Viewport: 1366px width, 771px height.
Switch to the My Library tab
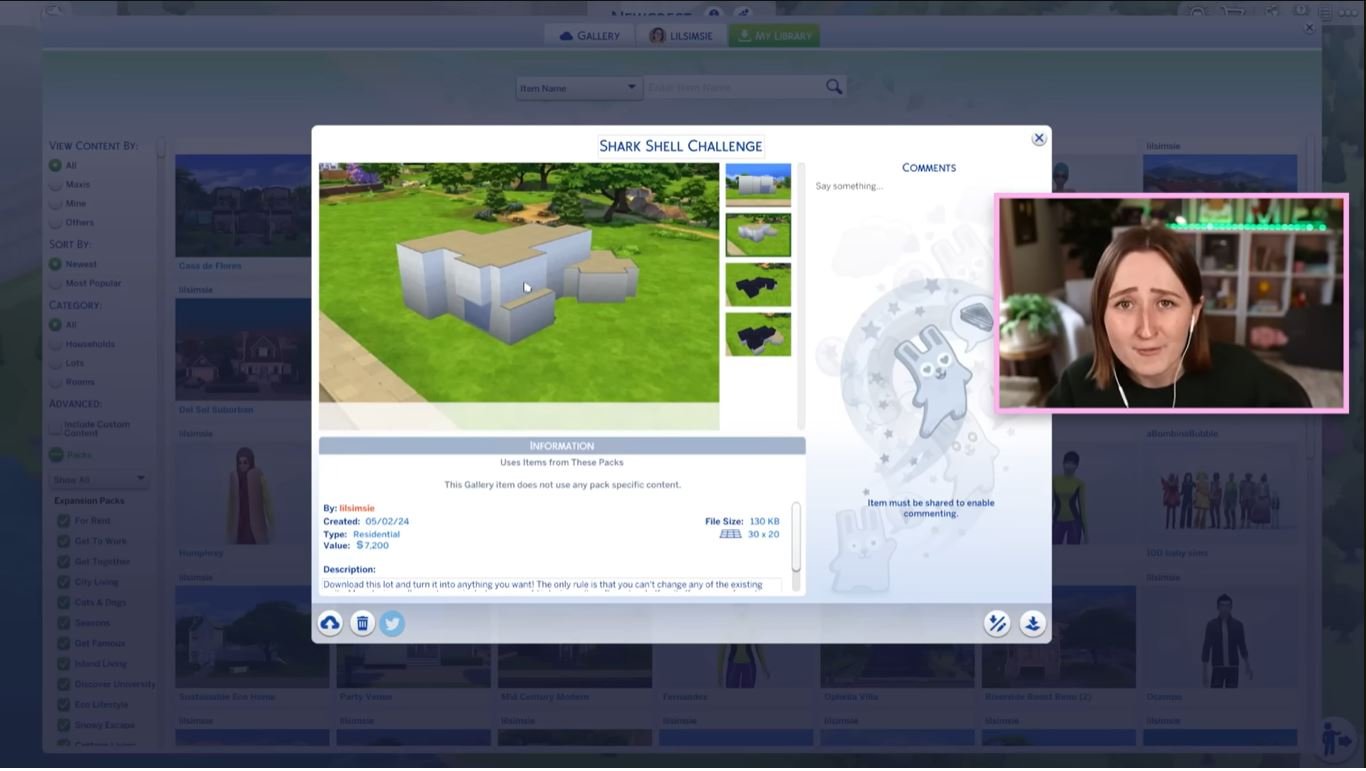point(773,34)
